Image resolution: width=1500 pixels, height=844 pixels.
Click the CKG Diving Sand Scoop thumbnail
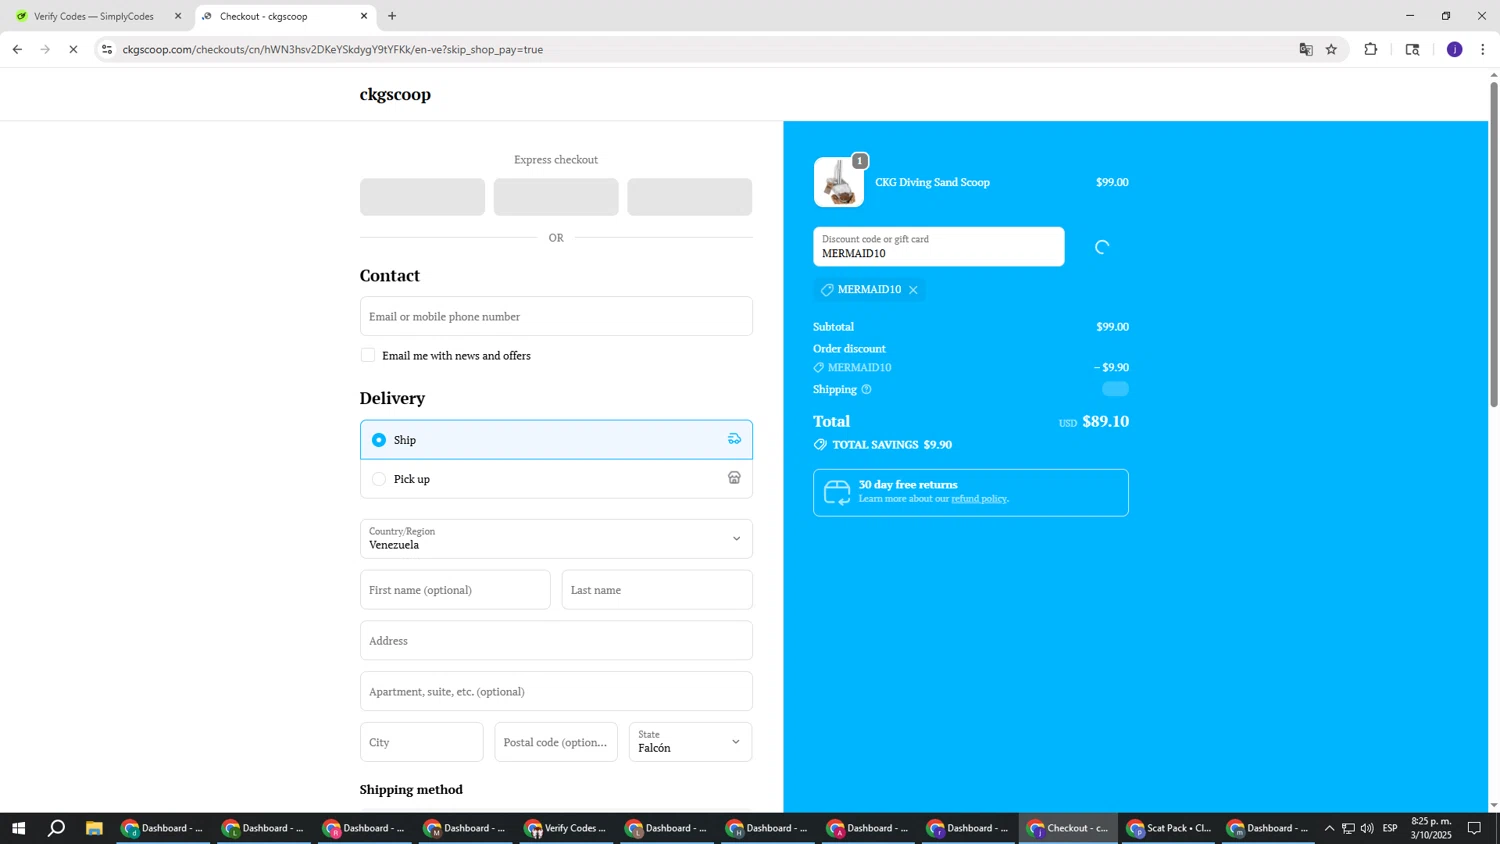pos(838,182)
